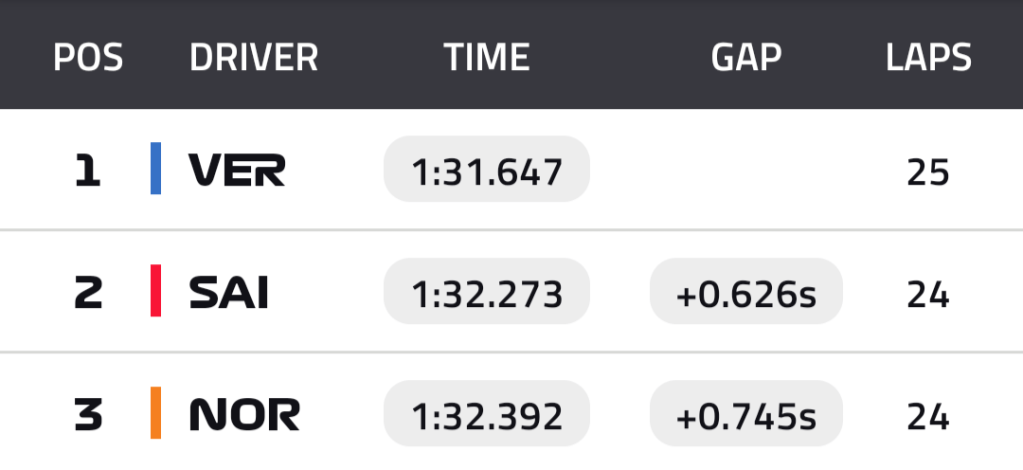Click SAI's lap count of 24
This screenshot has width=1023, height=470.
(928, 294)
